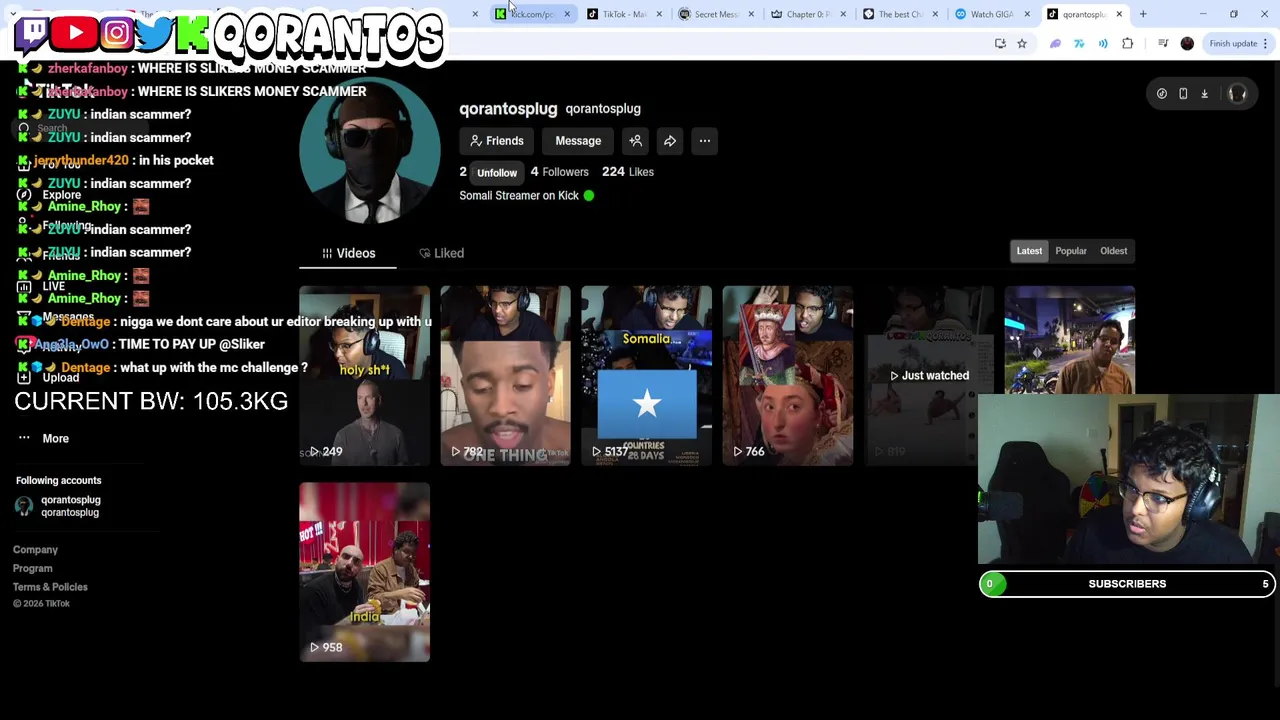Click the download desktop app icon
The height and width of the screenshot is (720, 1280).
pyautogui.click(x=1205, y=94)
